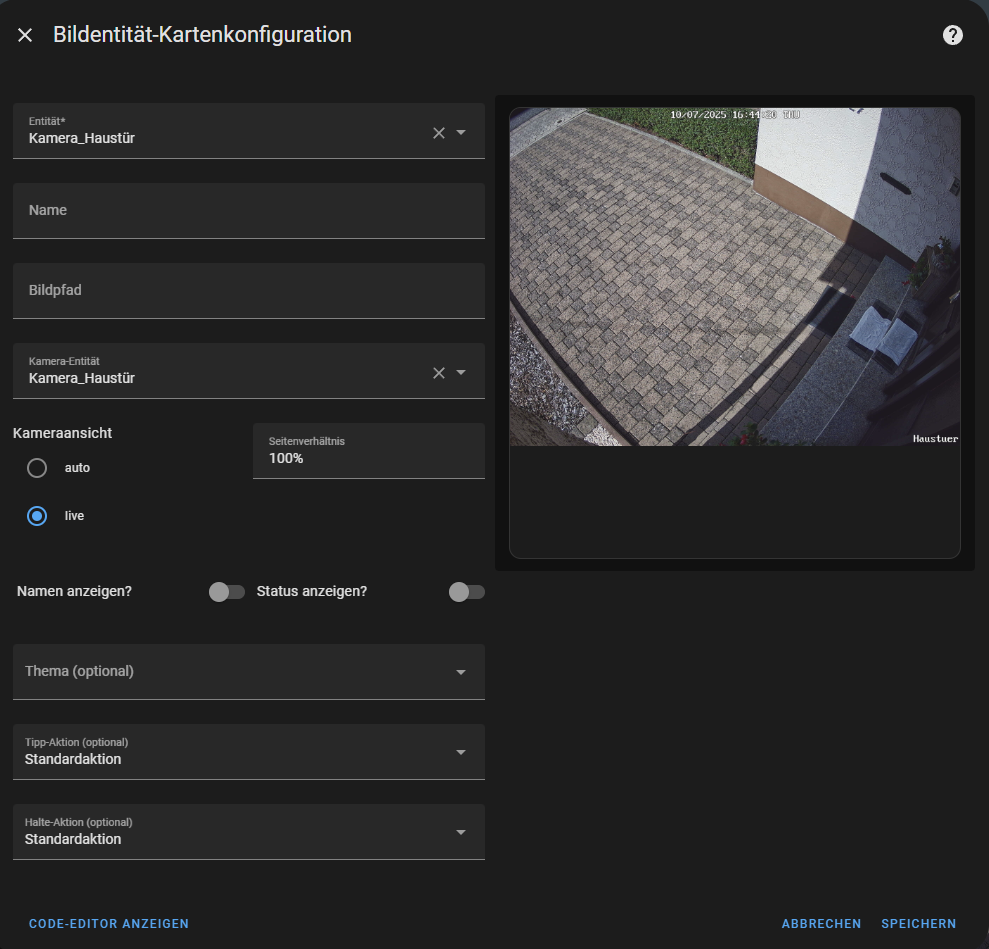Screen dimensions: 989x949
Task: Toggle the Status anzeigen switch
Action: point(466,592)
